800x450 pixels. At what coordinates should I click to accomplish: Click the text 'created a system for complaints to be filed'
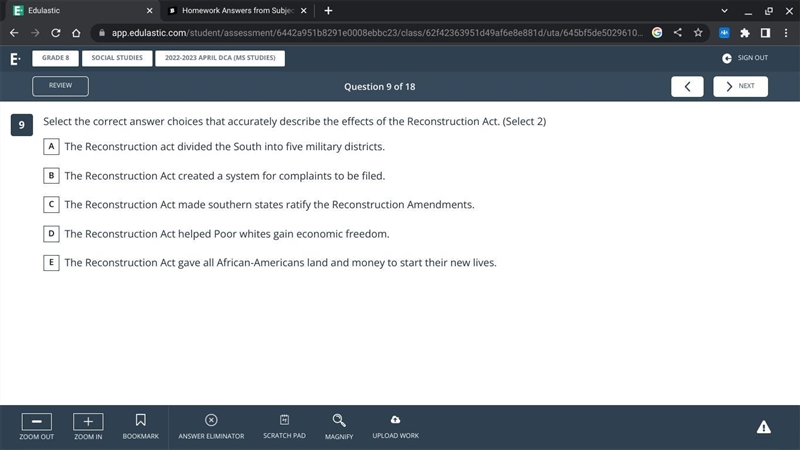pos(280,176)
